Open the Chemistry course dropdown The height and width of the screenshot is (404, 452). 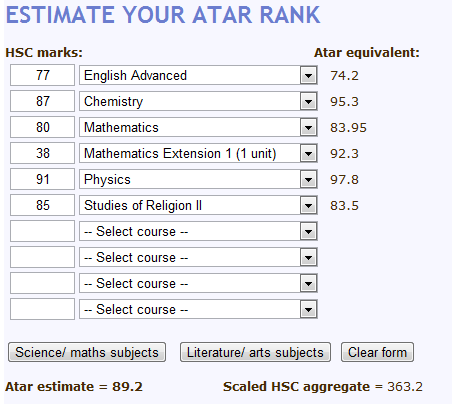tap(198, 101)
